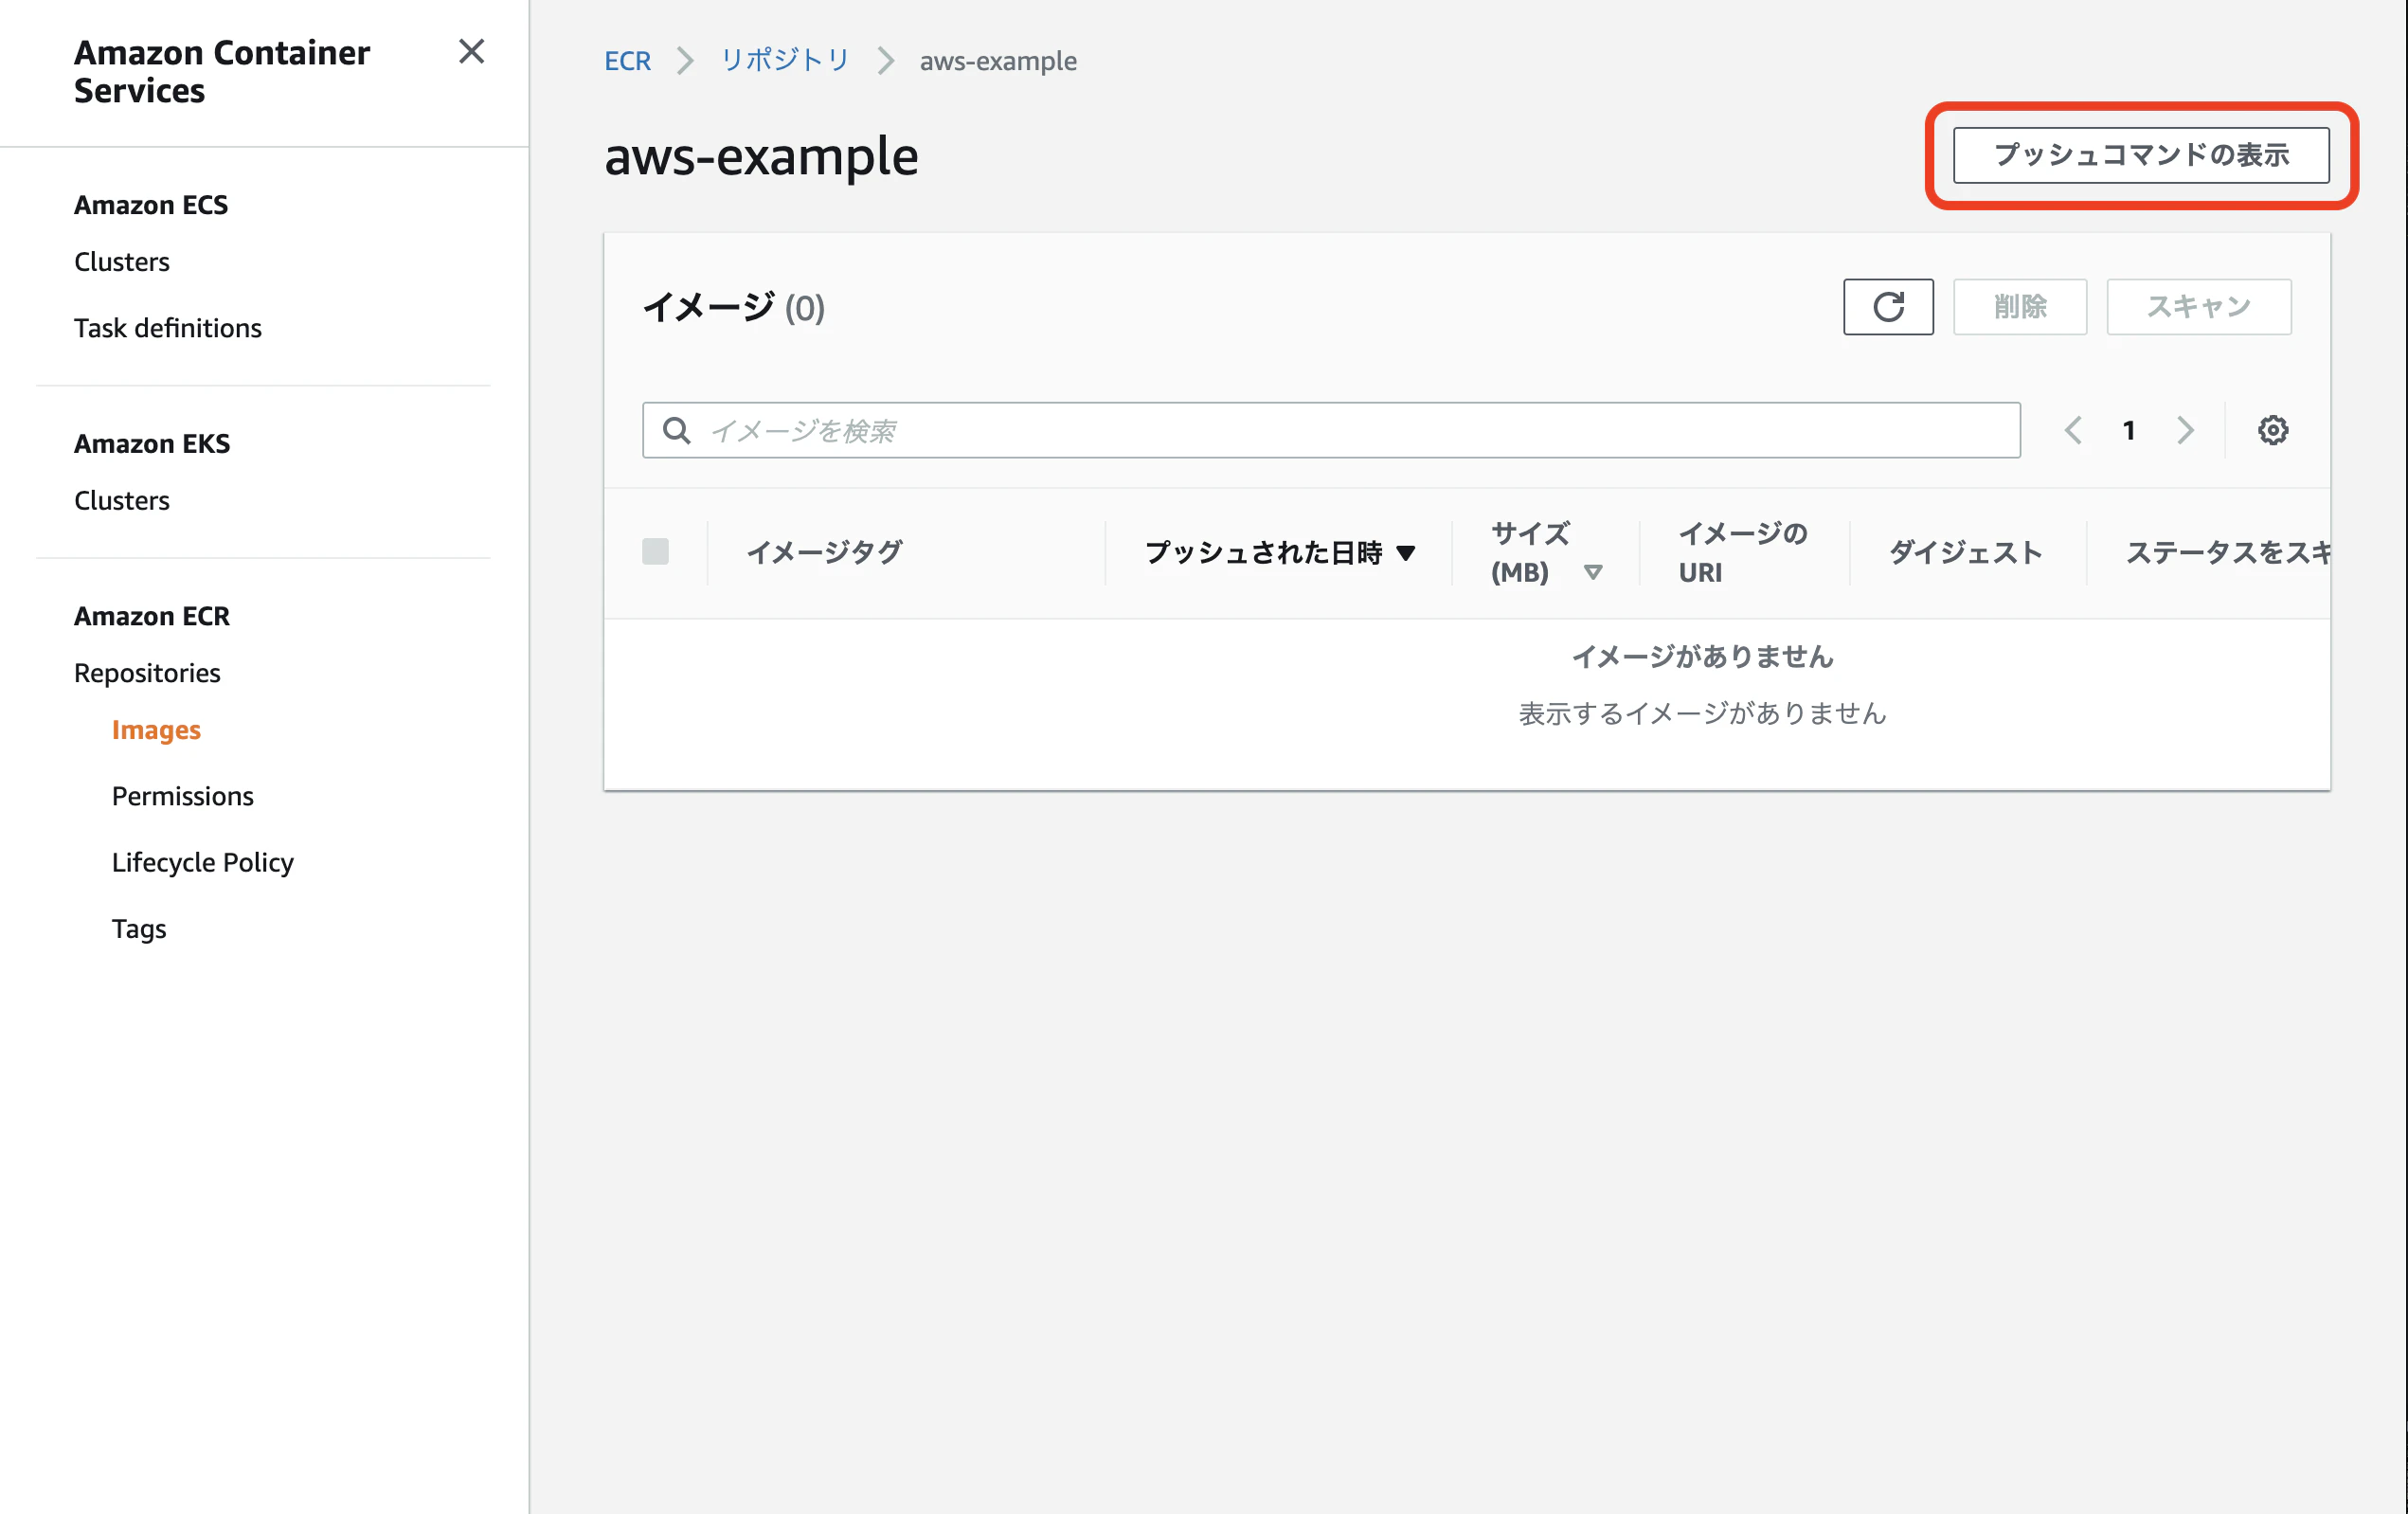Click the 削除 button

pyautogui.click(x=2020, y=307)
